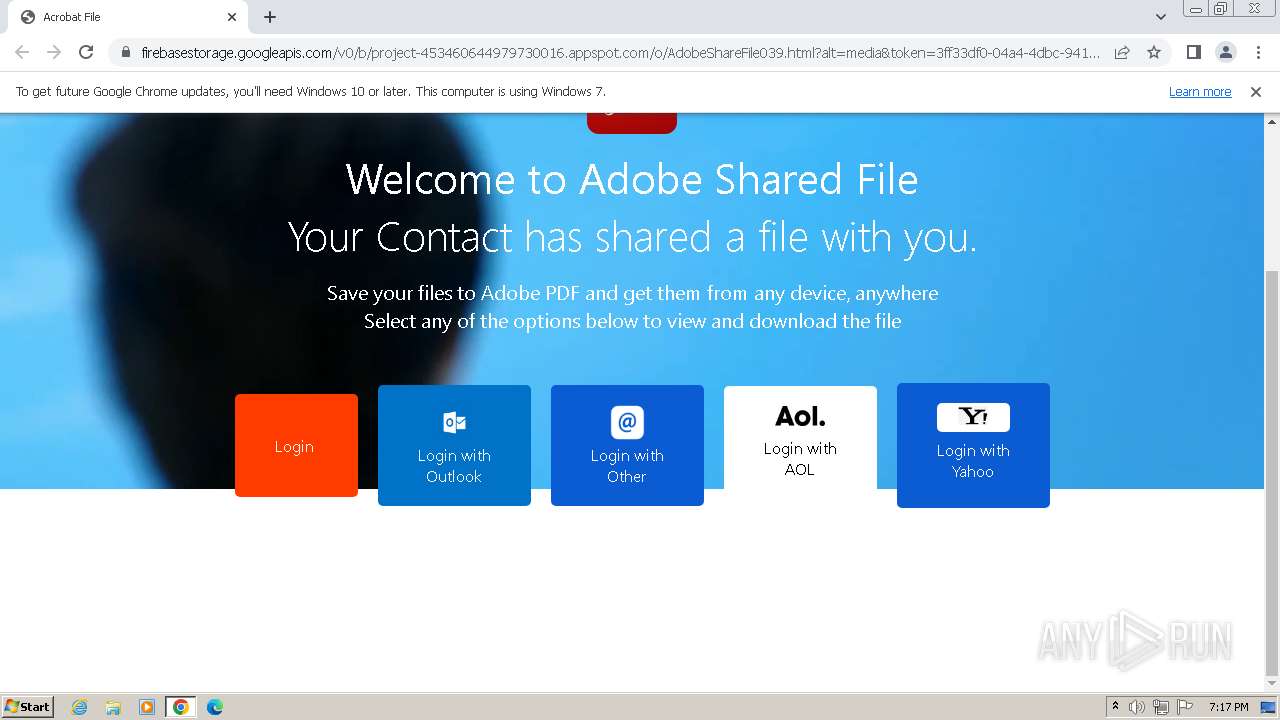Open File Explorer from taskbar
Image resolution: width=1280 pixels, height=720 pixels.
pyautogui.click(x=113, y=707)
